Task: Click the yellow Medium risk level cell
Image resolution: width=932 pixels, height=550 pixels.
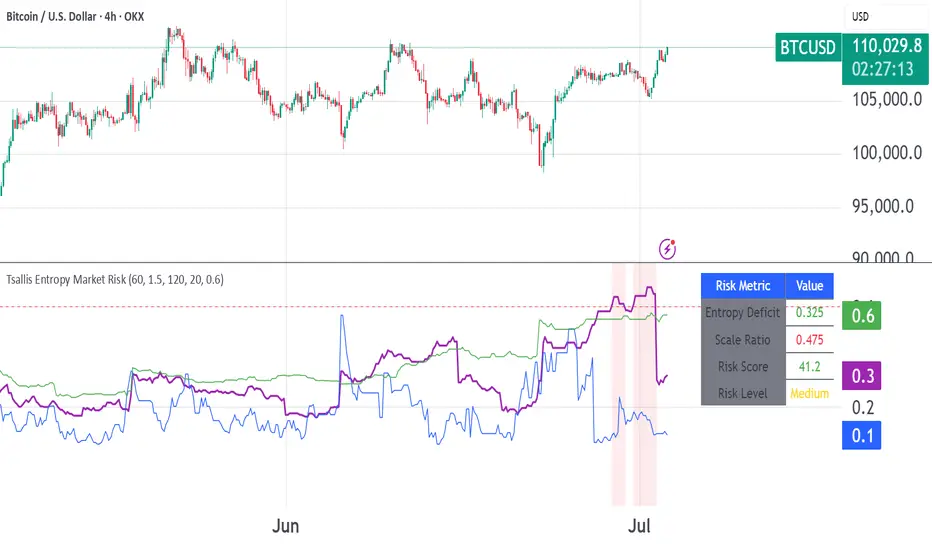Action: (809, 393)
